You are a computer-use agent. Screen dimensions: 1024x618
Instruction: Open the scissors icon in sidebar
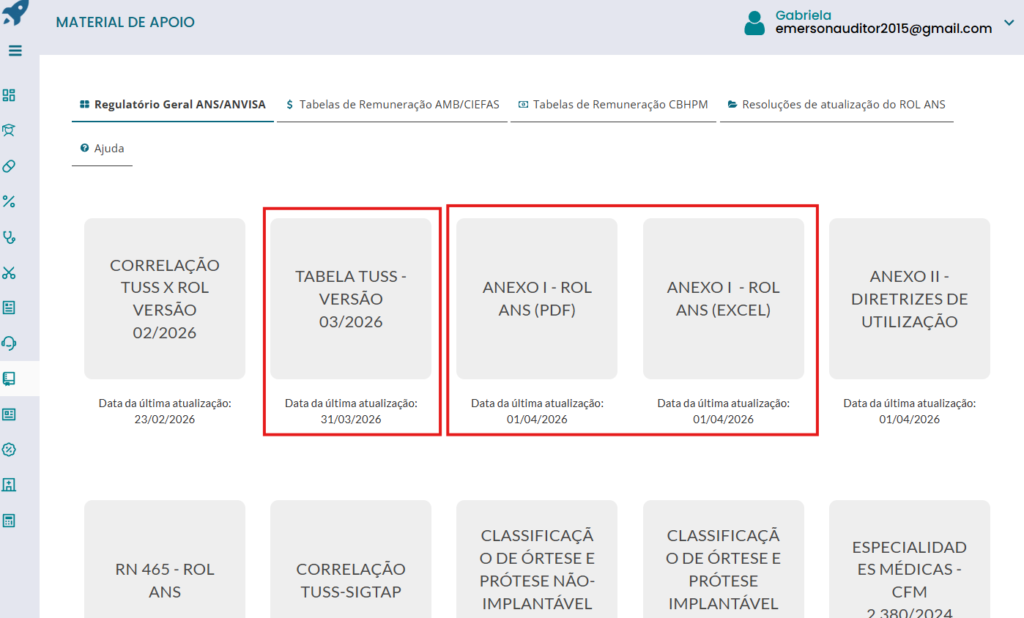coord(9,272)
